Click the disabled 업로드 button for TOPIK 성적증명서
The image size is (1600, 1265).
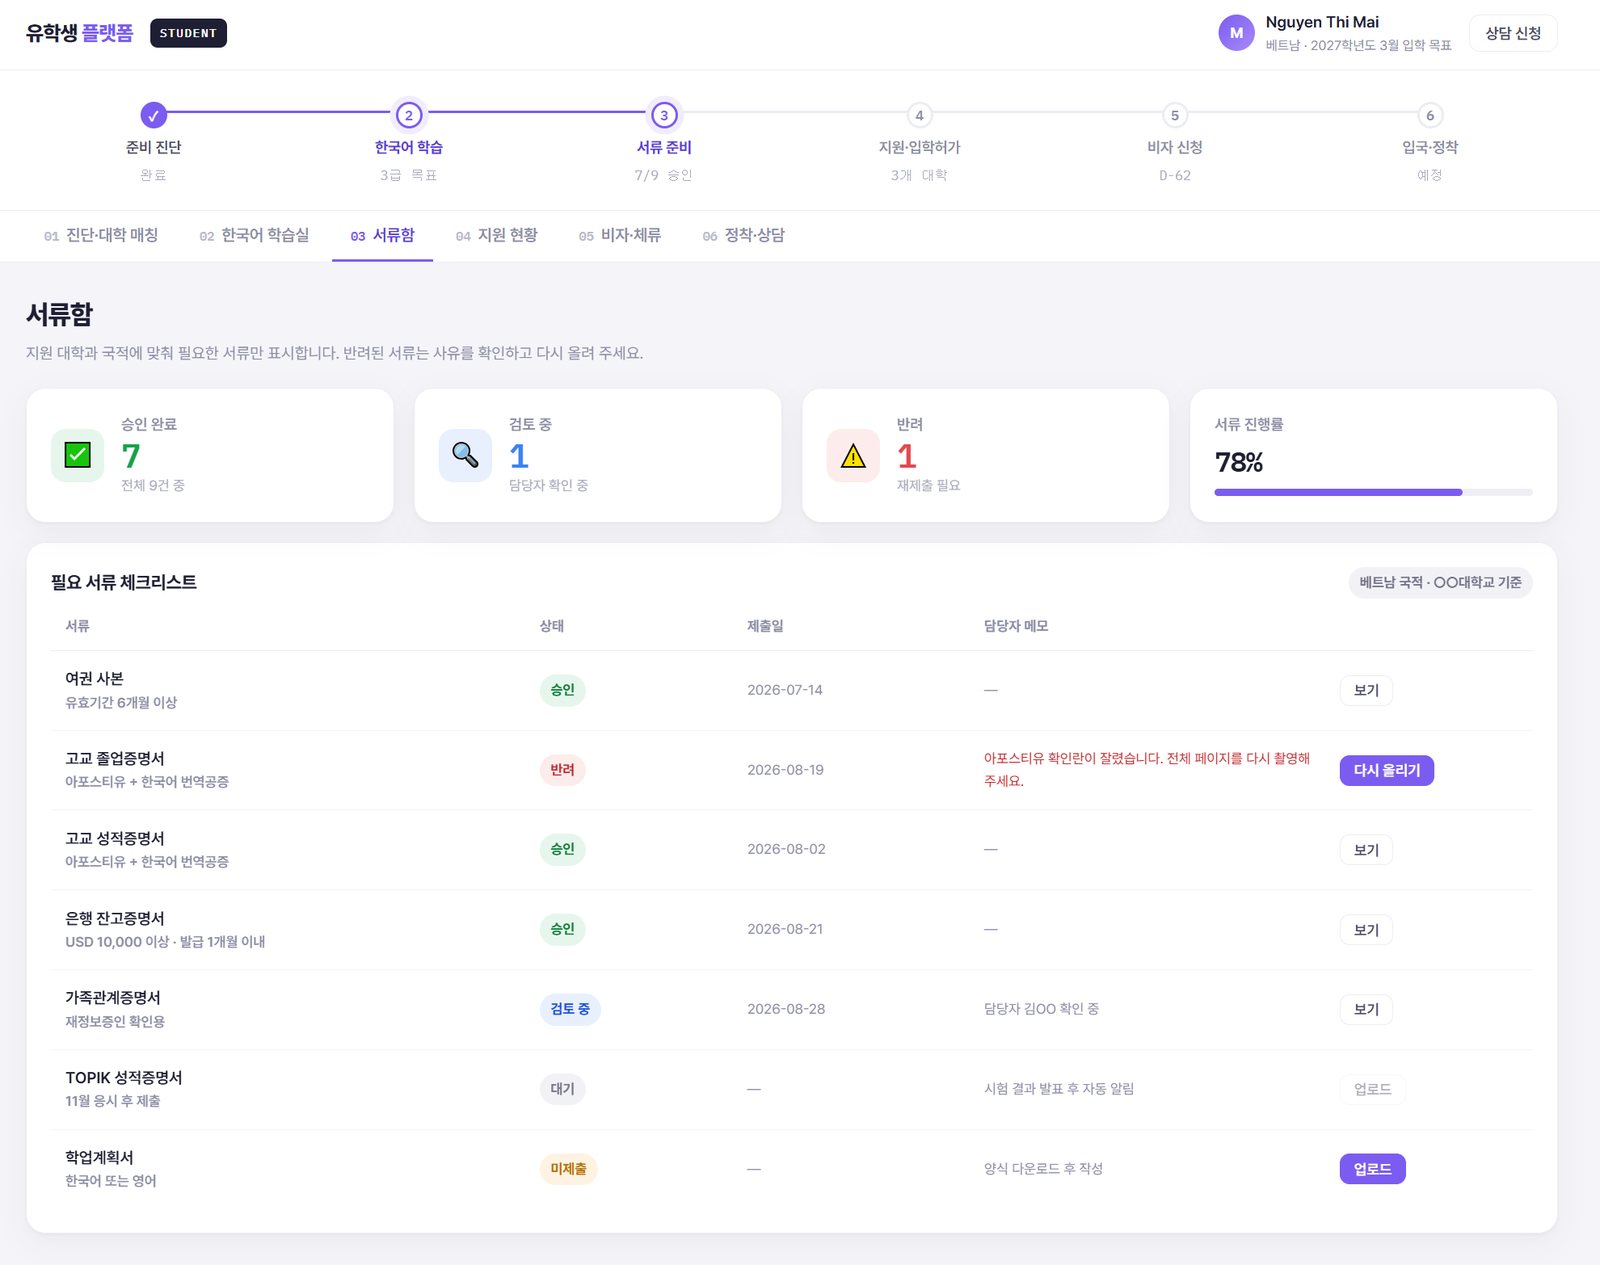tap(1372, 1089)
